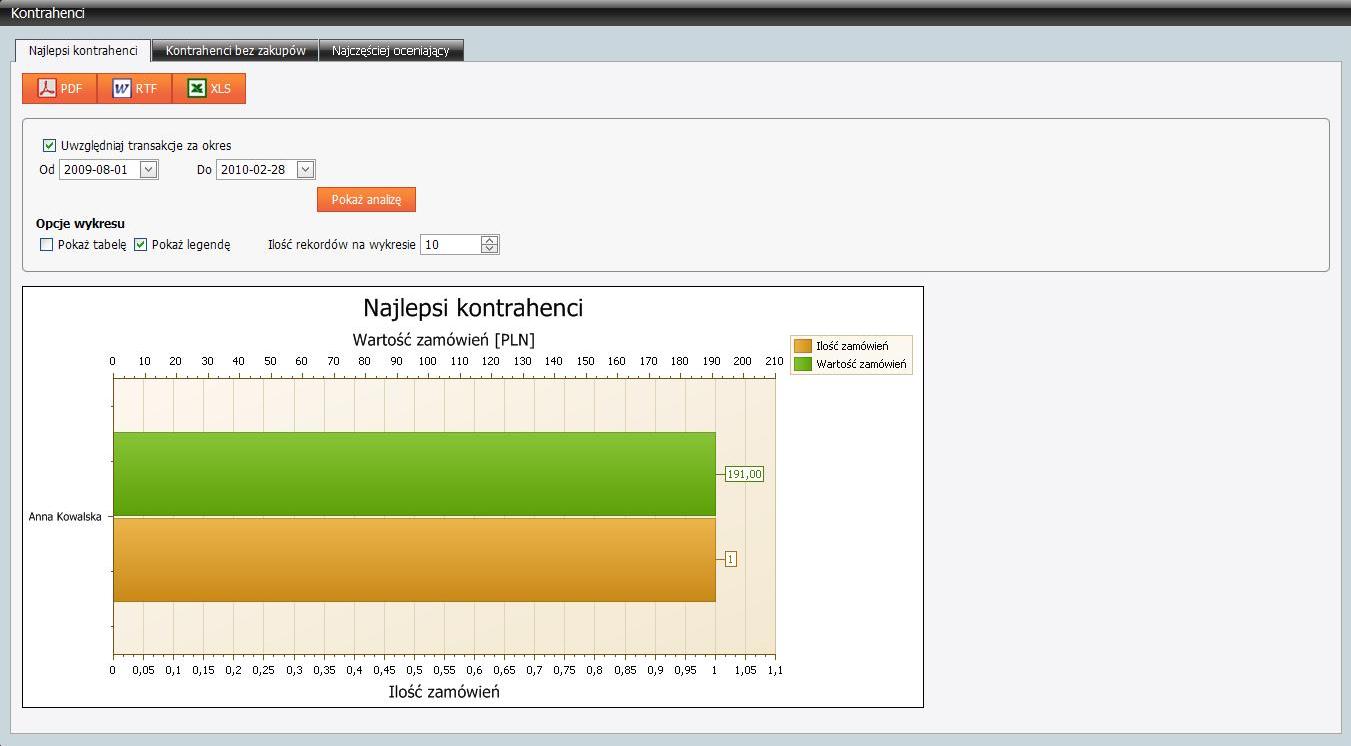This screenshot has width=1351, height=746.
Task: Click the Kontrahenci window title
Action: click(48, 13)
